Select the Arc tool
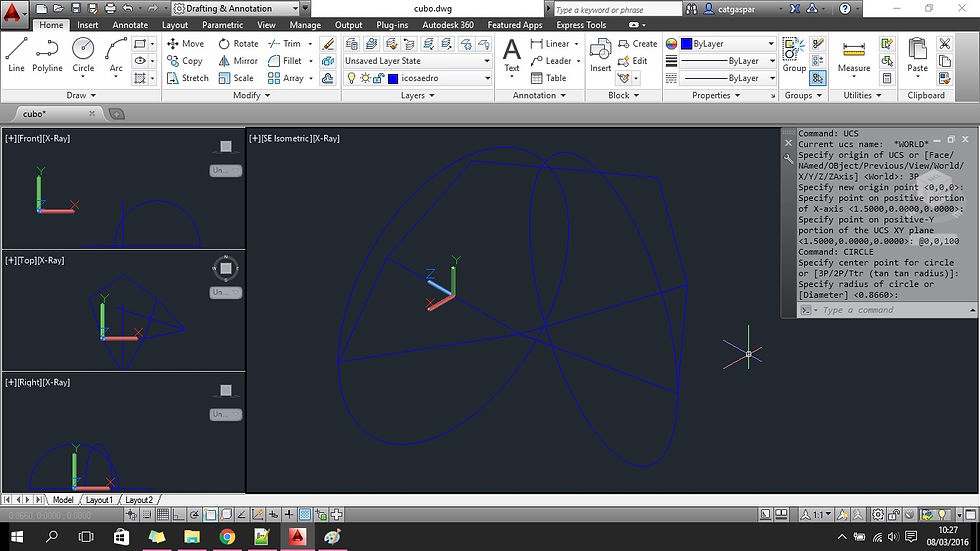The image size is (980, 551). pyautogui.click(x=116, y=55)
